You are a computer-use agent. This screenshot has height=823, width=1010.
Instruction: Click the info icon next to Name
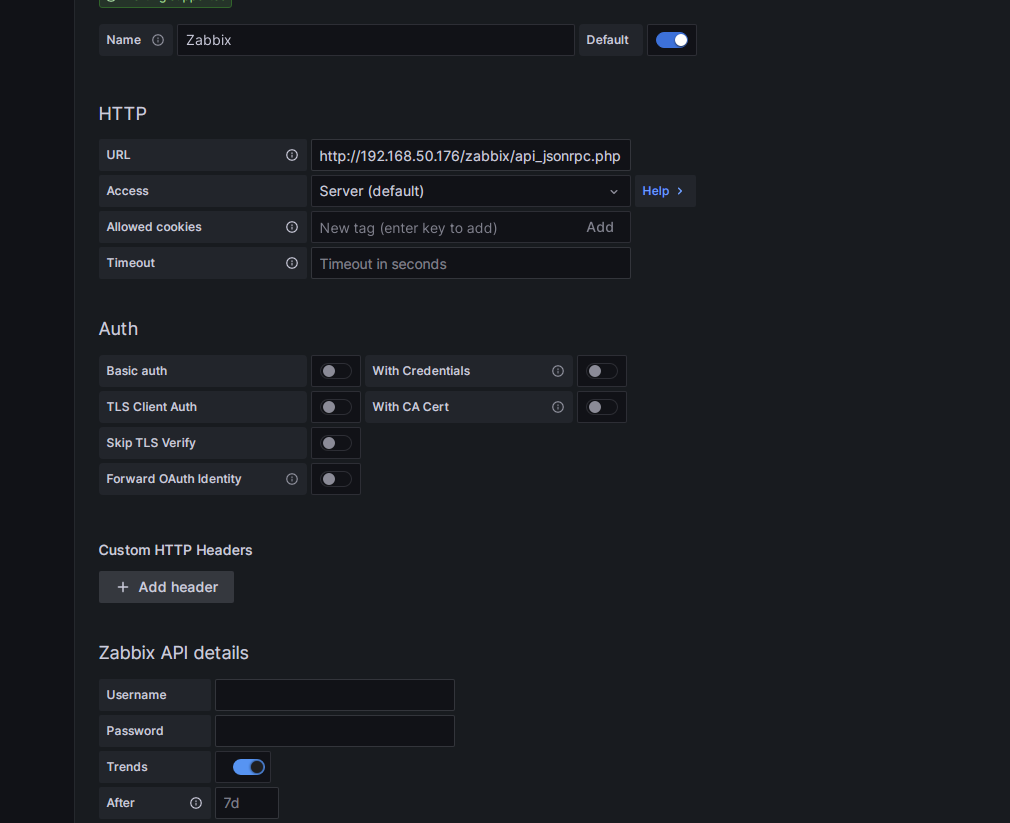(x=158, y=40)
